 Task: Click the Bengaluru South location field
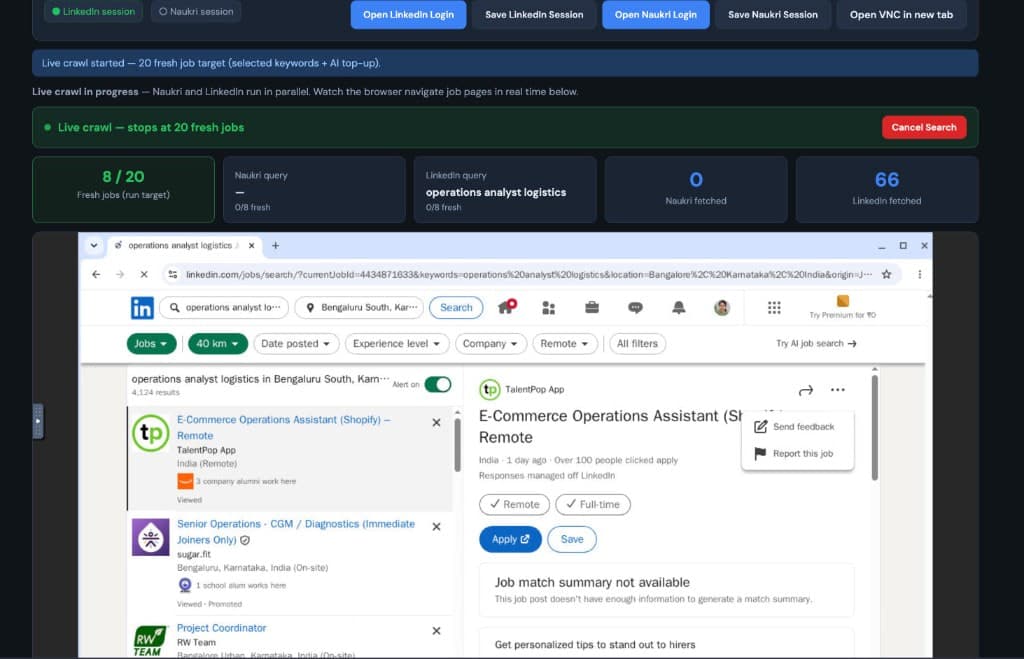pos(359,308)
